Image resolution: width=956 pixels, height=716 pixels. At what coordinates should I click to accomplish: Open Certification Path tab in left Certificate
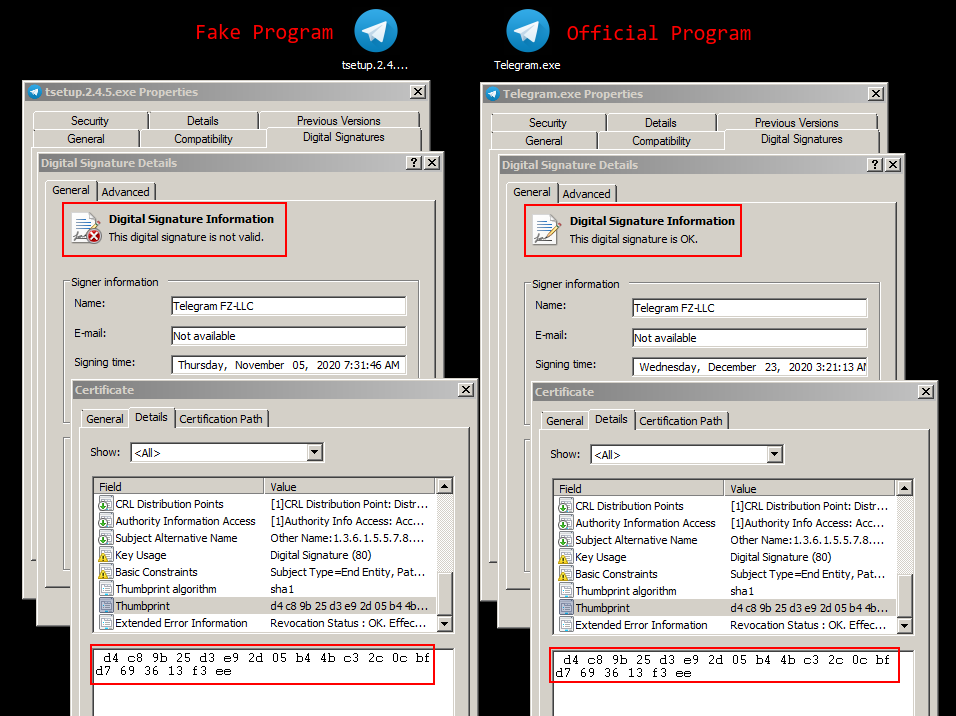[x=221, y=419]
